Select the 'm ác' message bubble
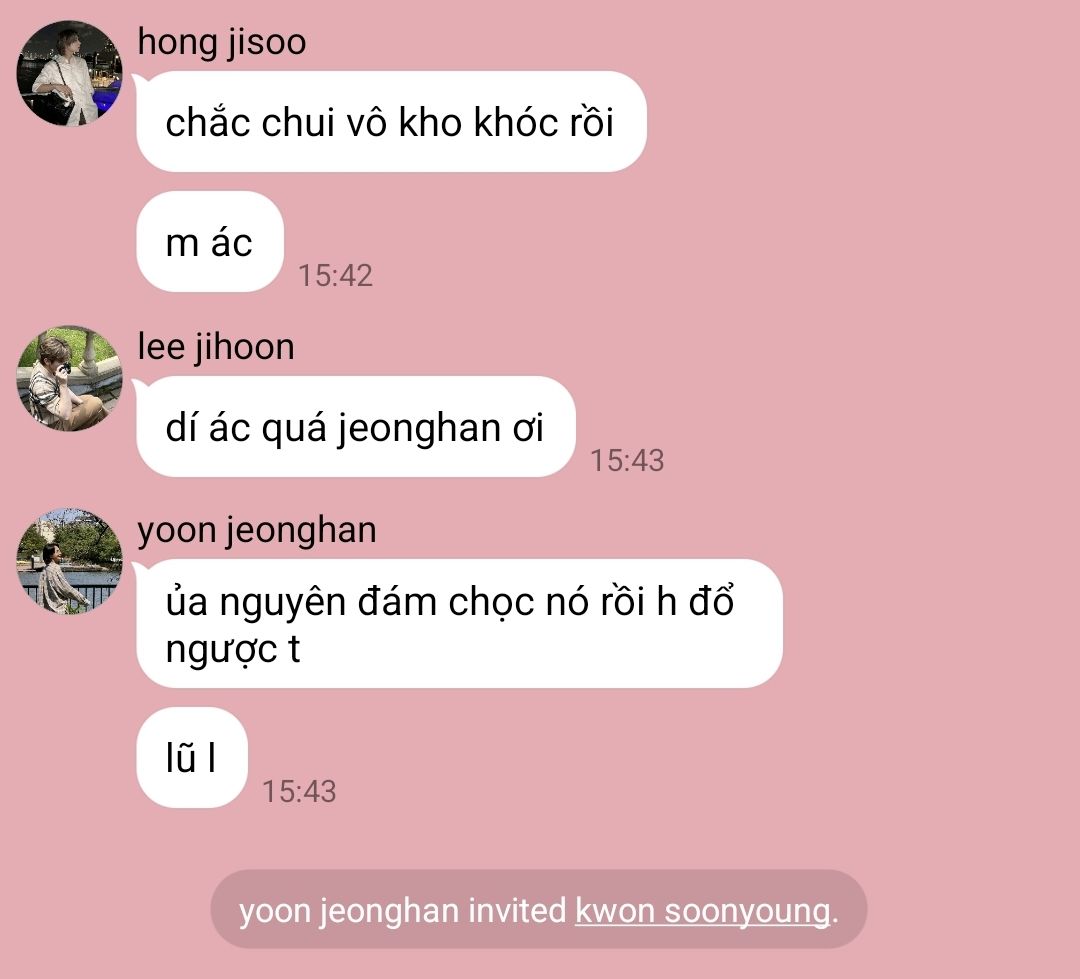The height and width of the screenshot is (979, 1080). click(210, 242)
